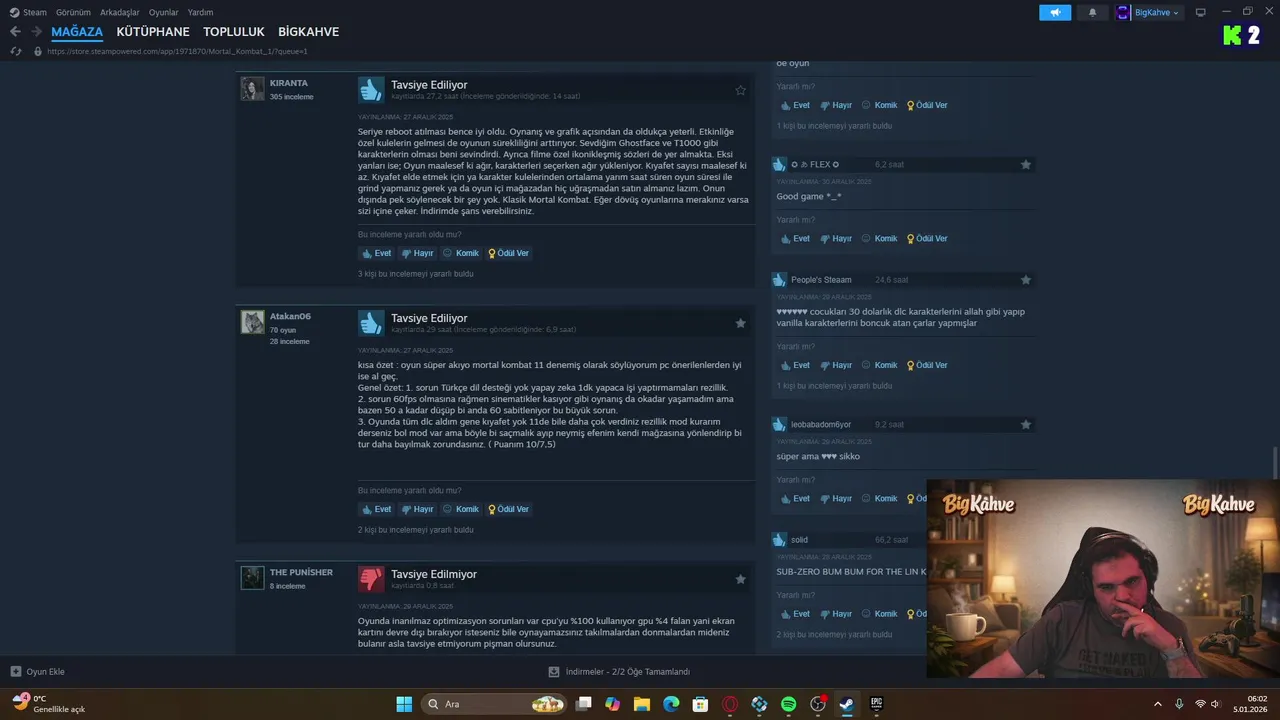
Task: Give an award to People's Steaam review
Action: 927,365
